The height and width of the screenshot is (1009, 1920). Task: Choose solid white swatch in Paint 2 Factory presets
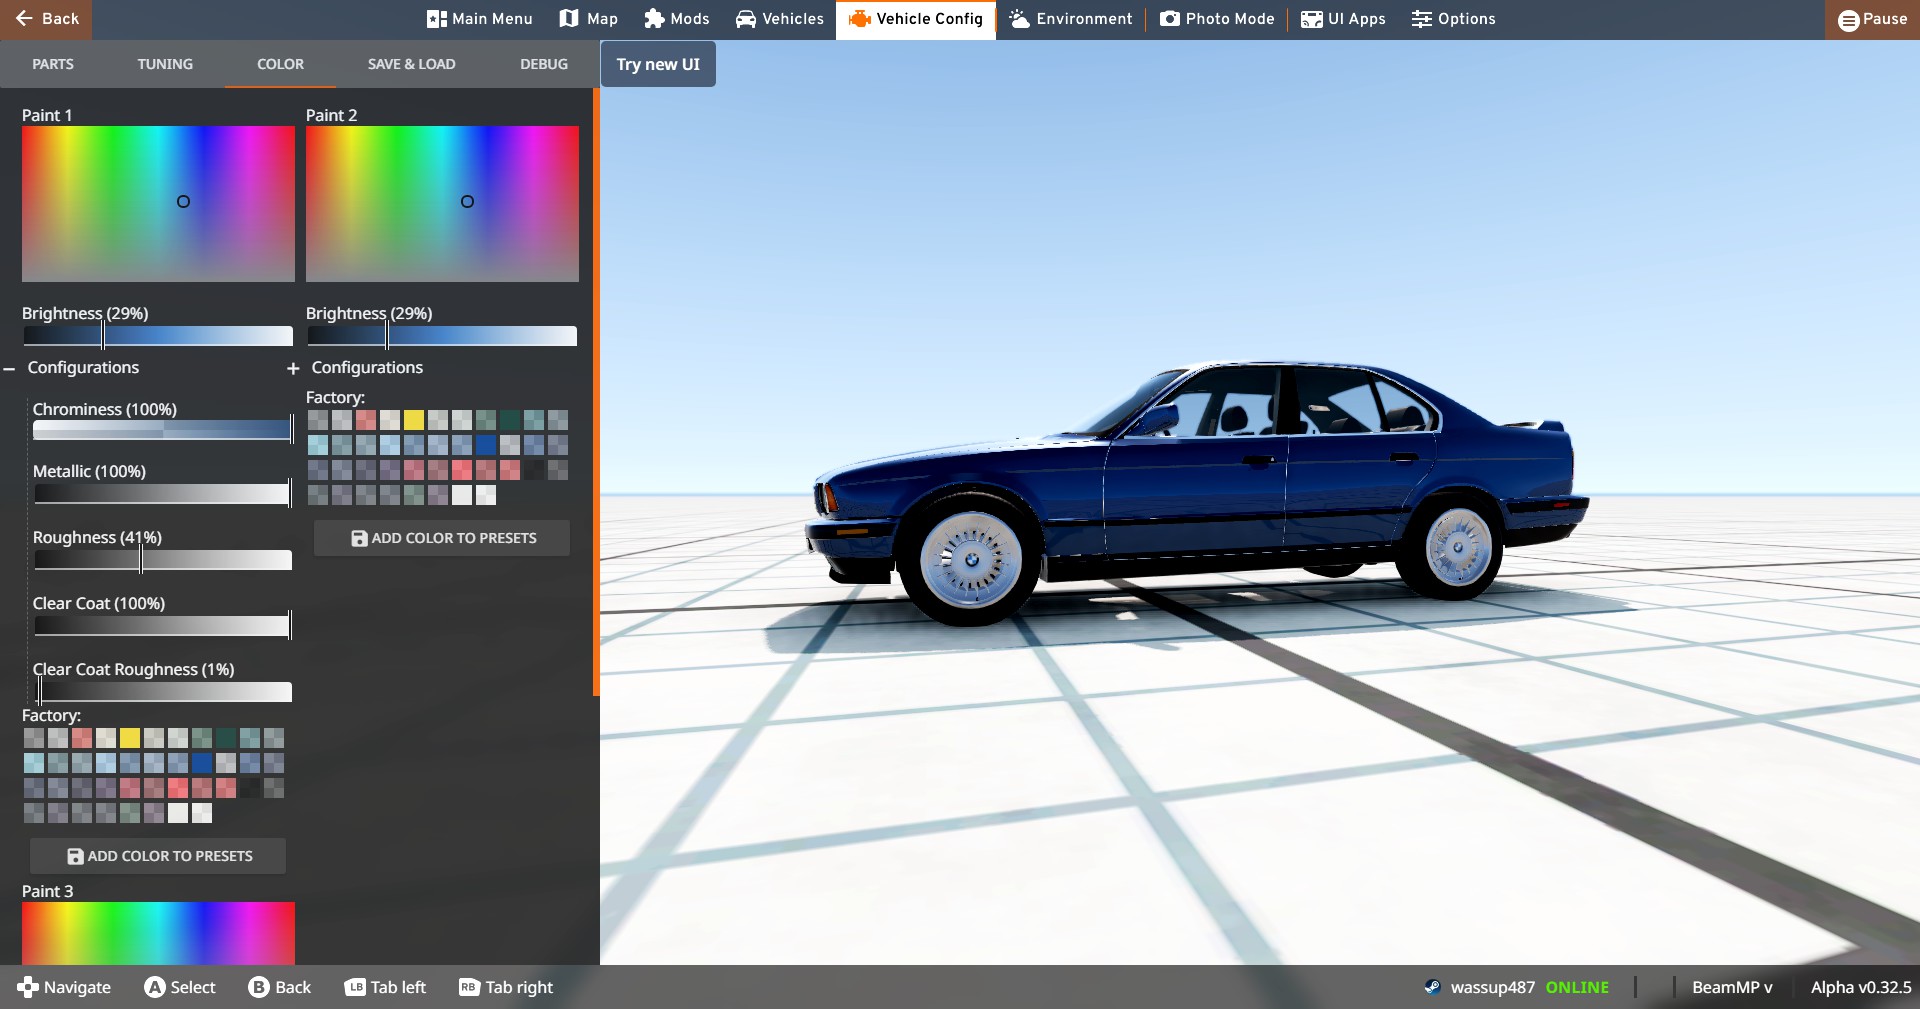pyautogui.click(x=462, y=495)
